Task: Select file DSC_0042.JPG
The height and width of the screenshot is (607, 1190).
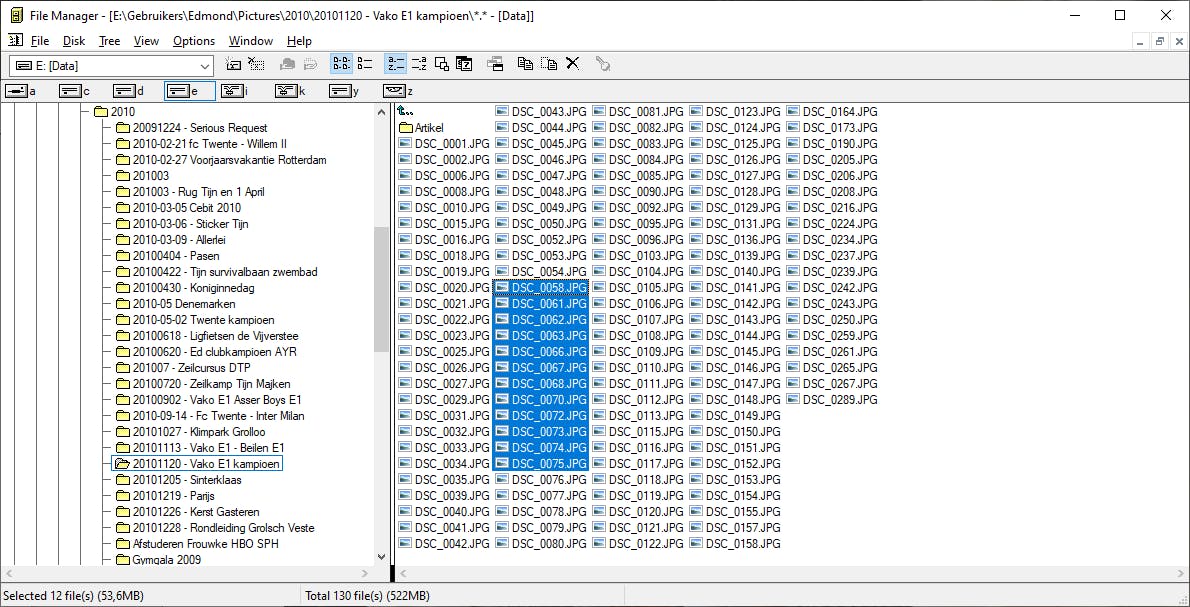Action: pyautogui.click(x=444, y=544)
